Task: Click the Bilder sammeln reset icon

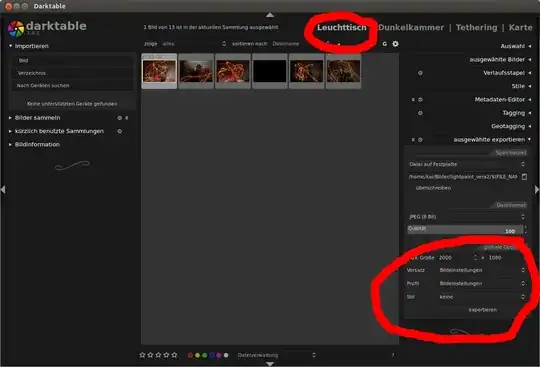Action: tap(120, 118)
